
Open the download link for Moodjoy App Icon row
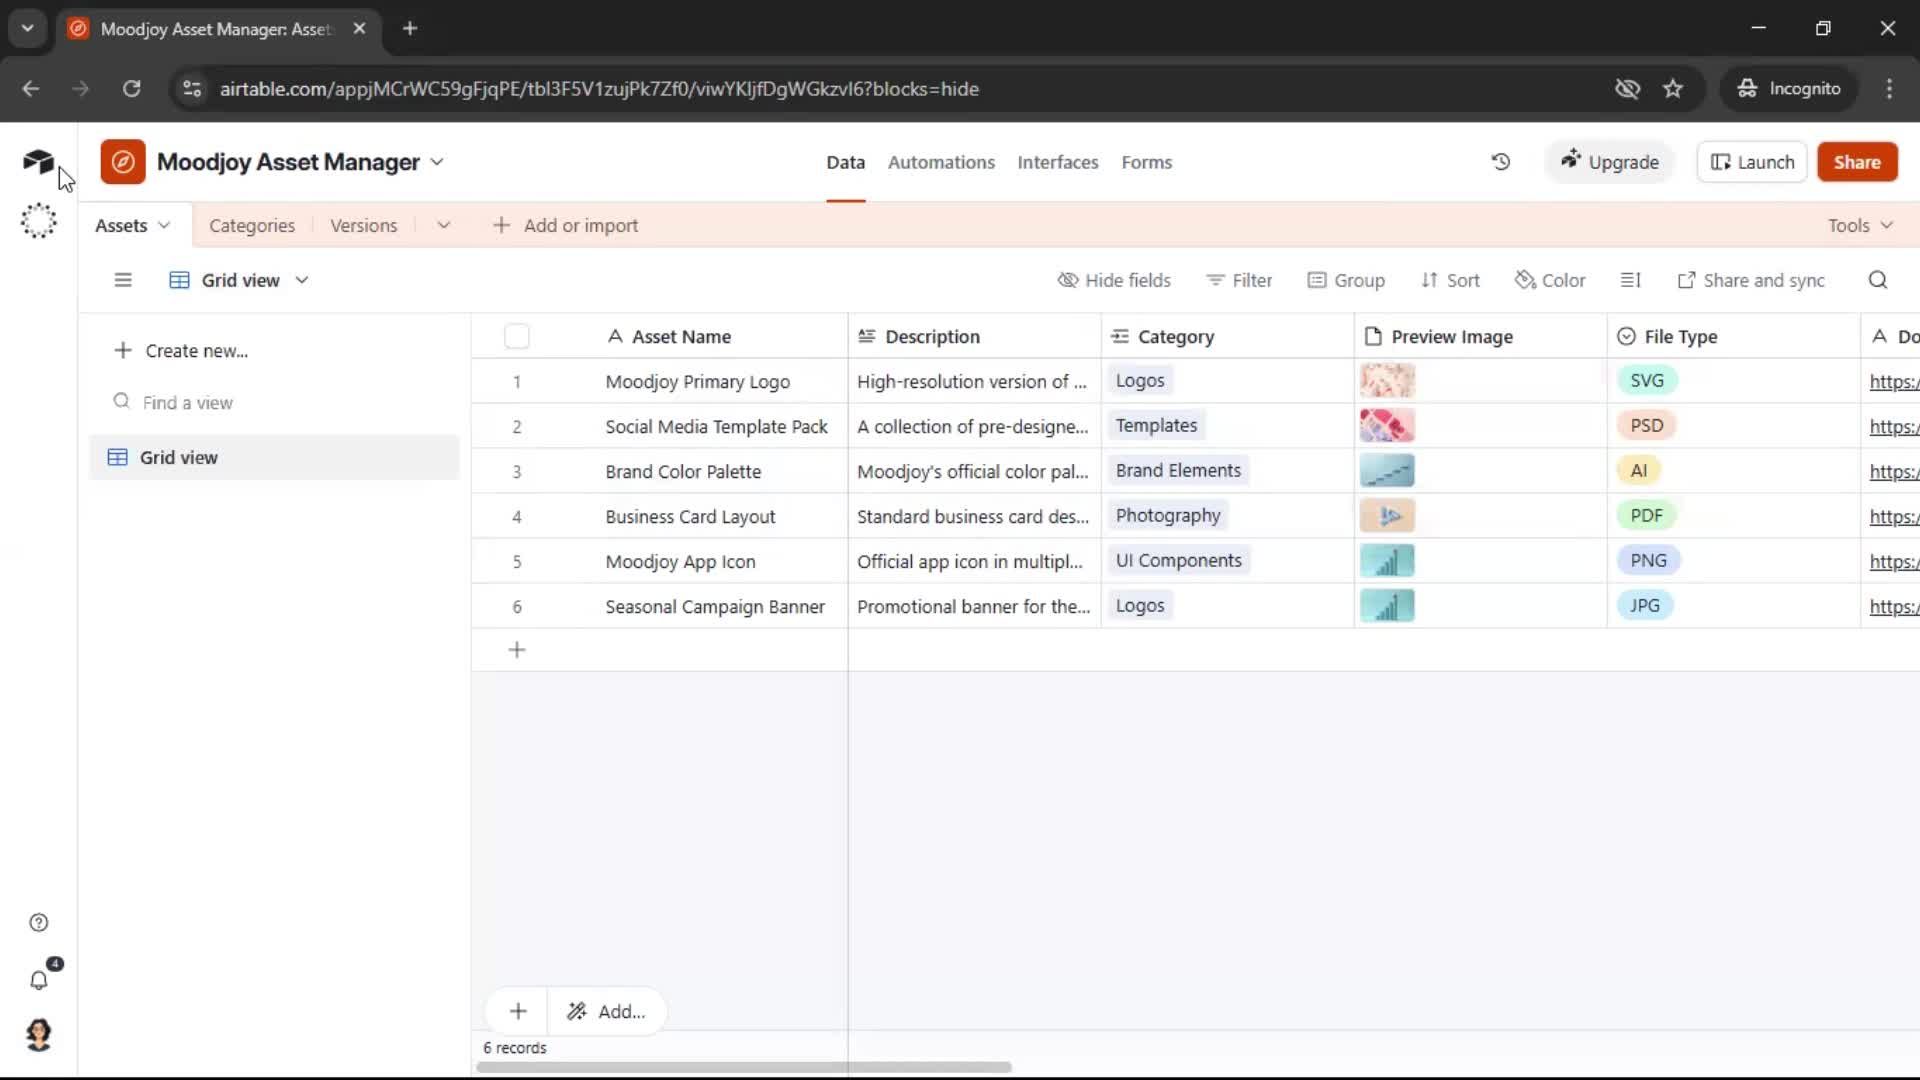click(1894, 561)
